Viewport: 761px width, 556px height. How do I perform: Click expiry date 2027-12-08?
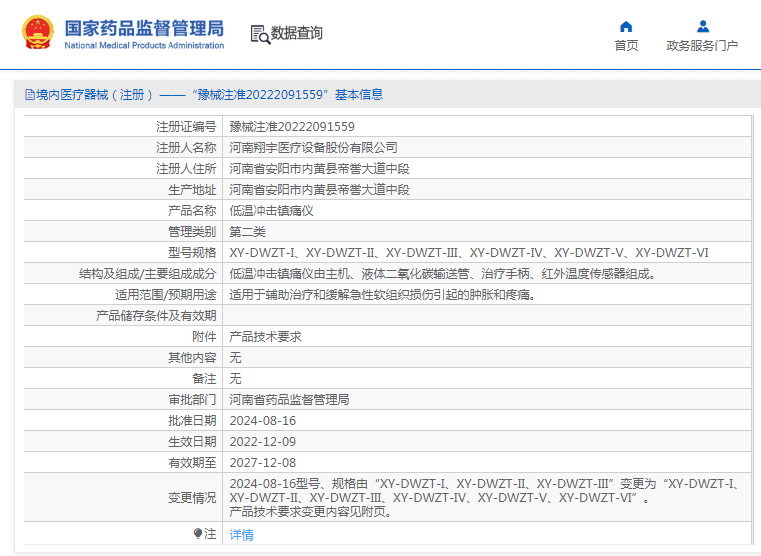pyautogui.click(x=263, y=463)
